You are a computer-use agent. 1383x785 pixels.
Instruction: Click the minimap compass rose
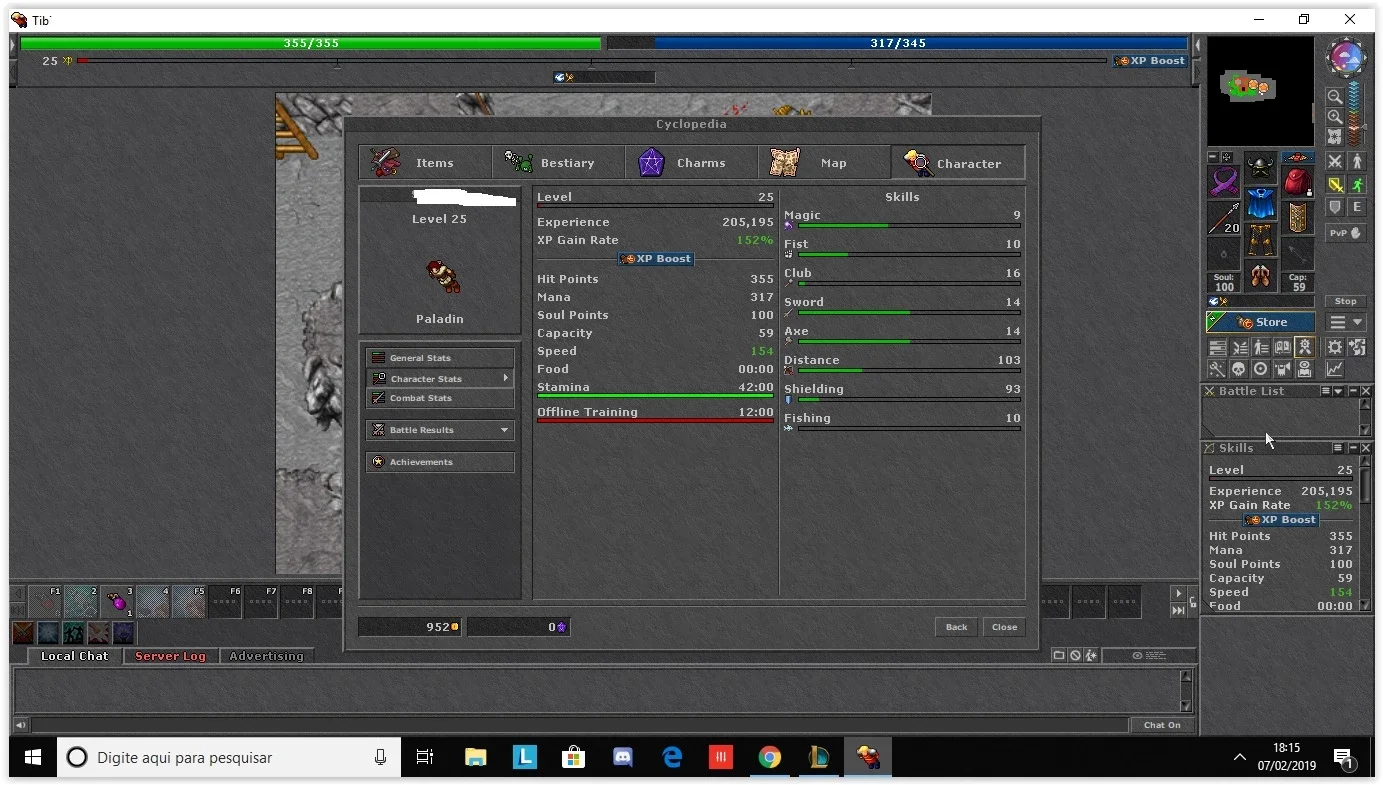1345,58
